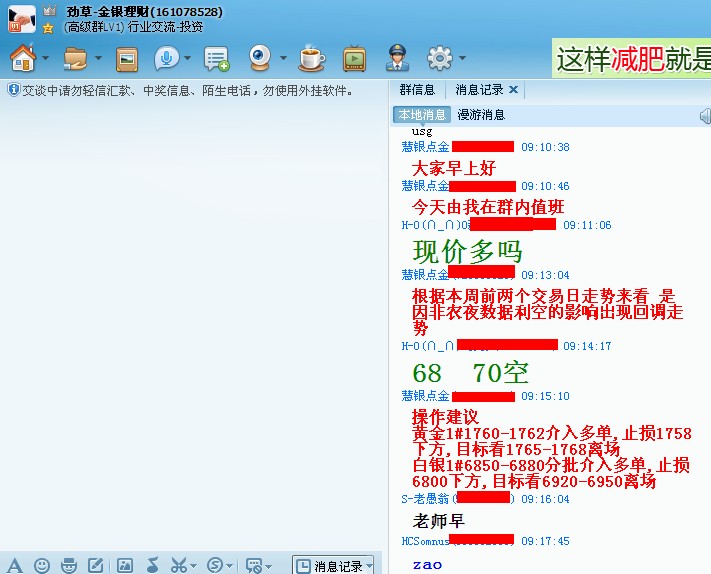Click the group shared files folder icon
This screenshot has width=711, height=574.
click(75, 58)
